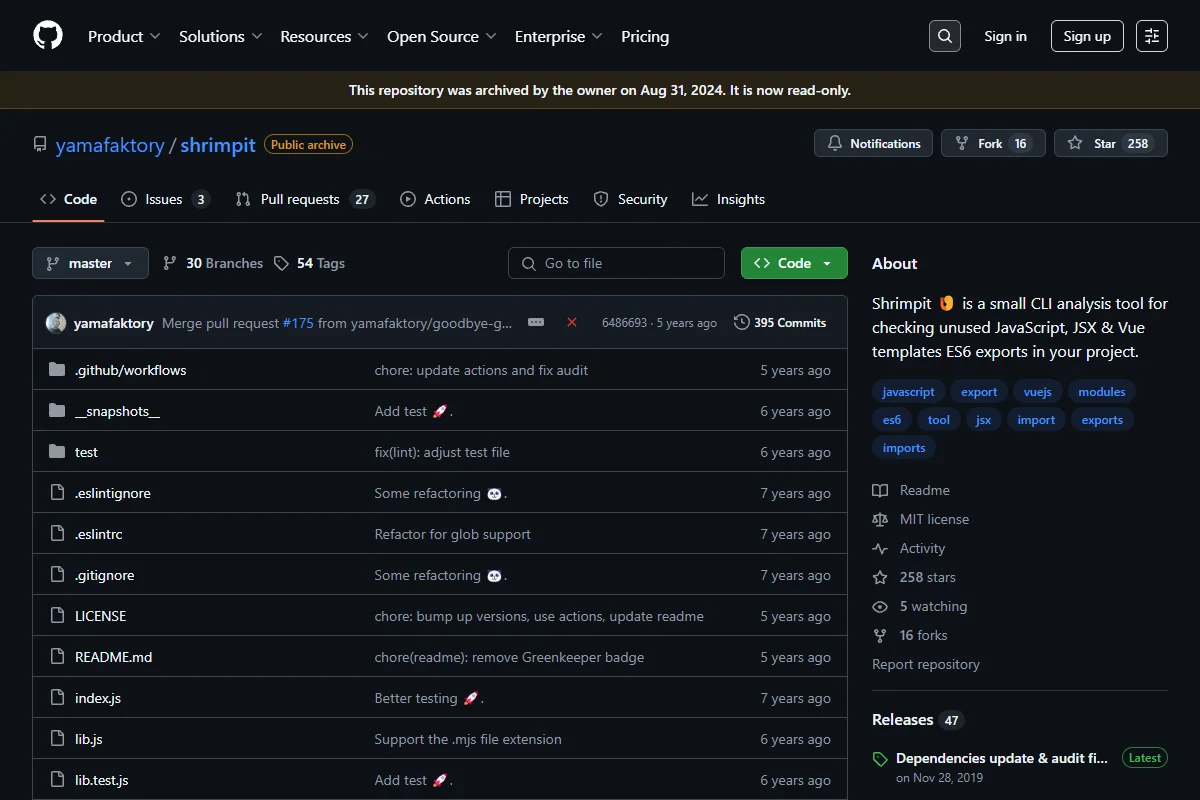This screenshot has width=1200, height=800.
Task: Expand the Product navigation menu
Action: 124,36
